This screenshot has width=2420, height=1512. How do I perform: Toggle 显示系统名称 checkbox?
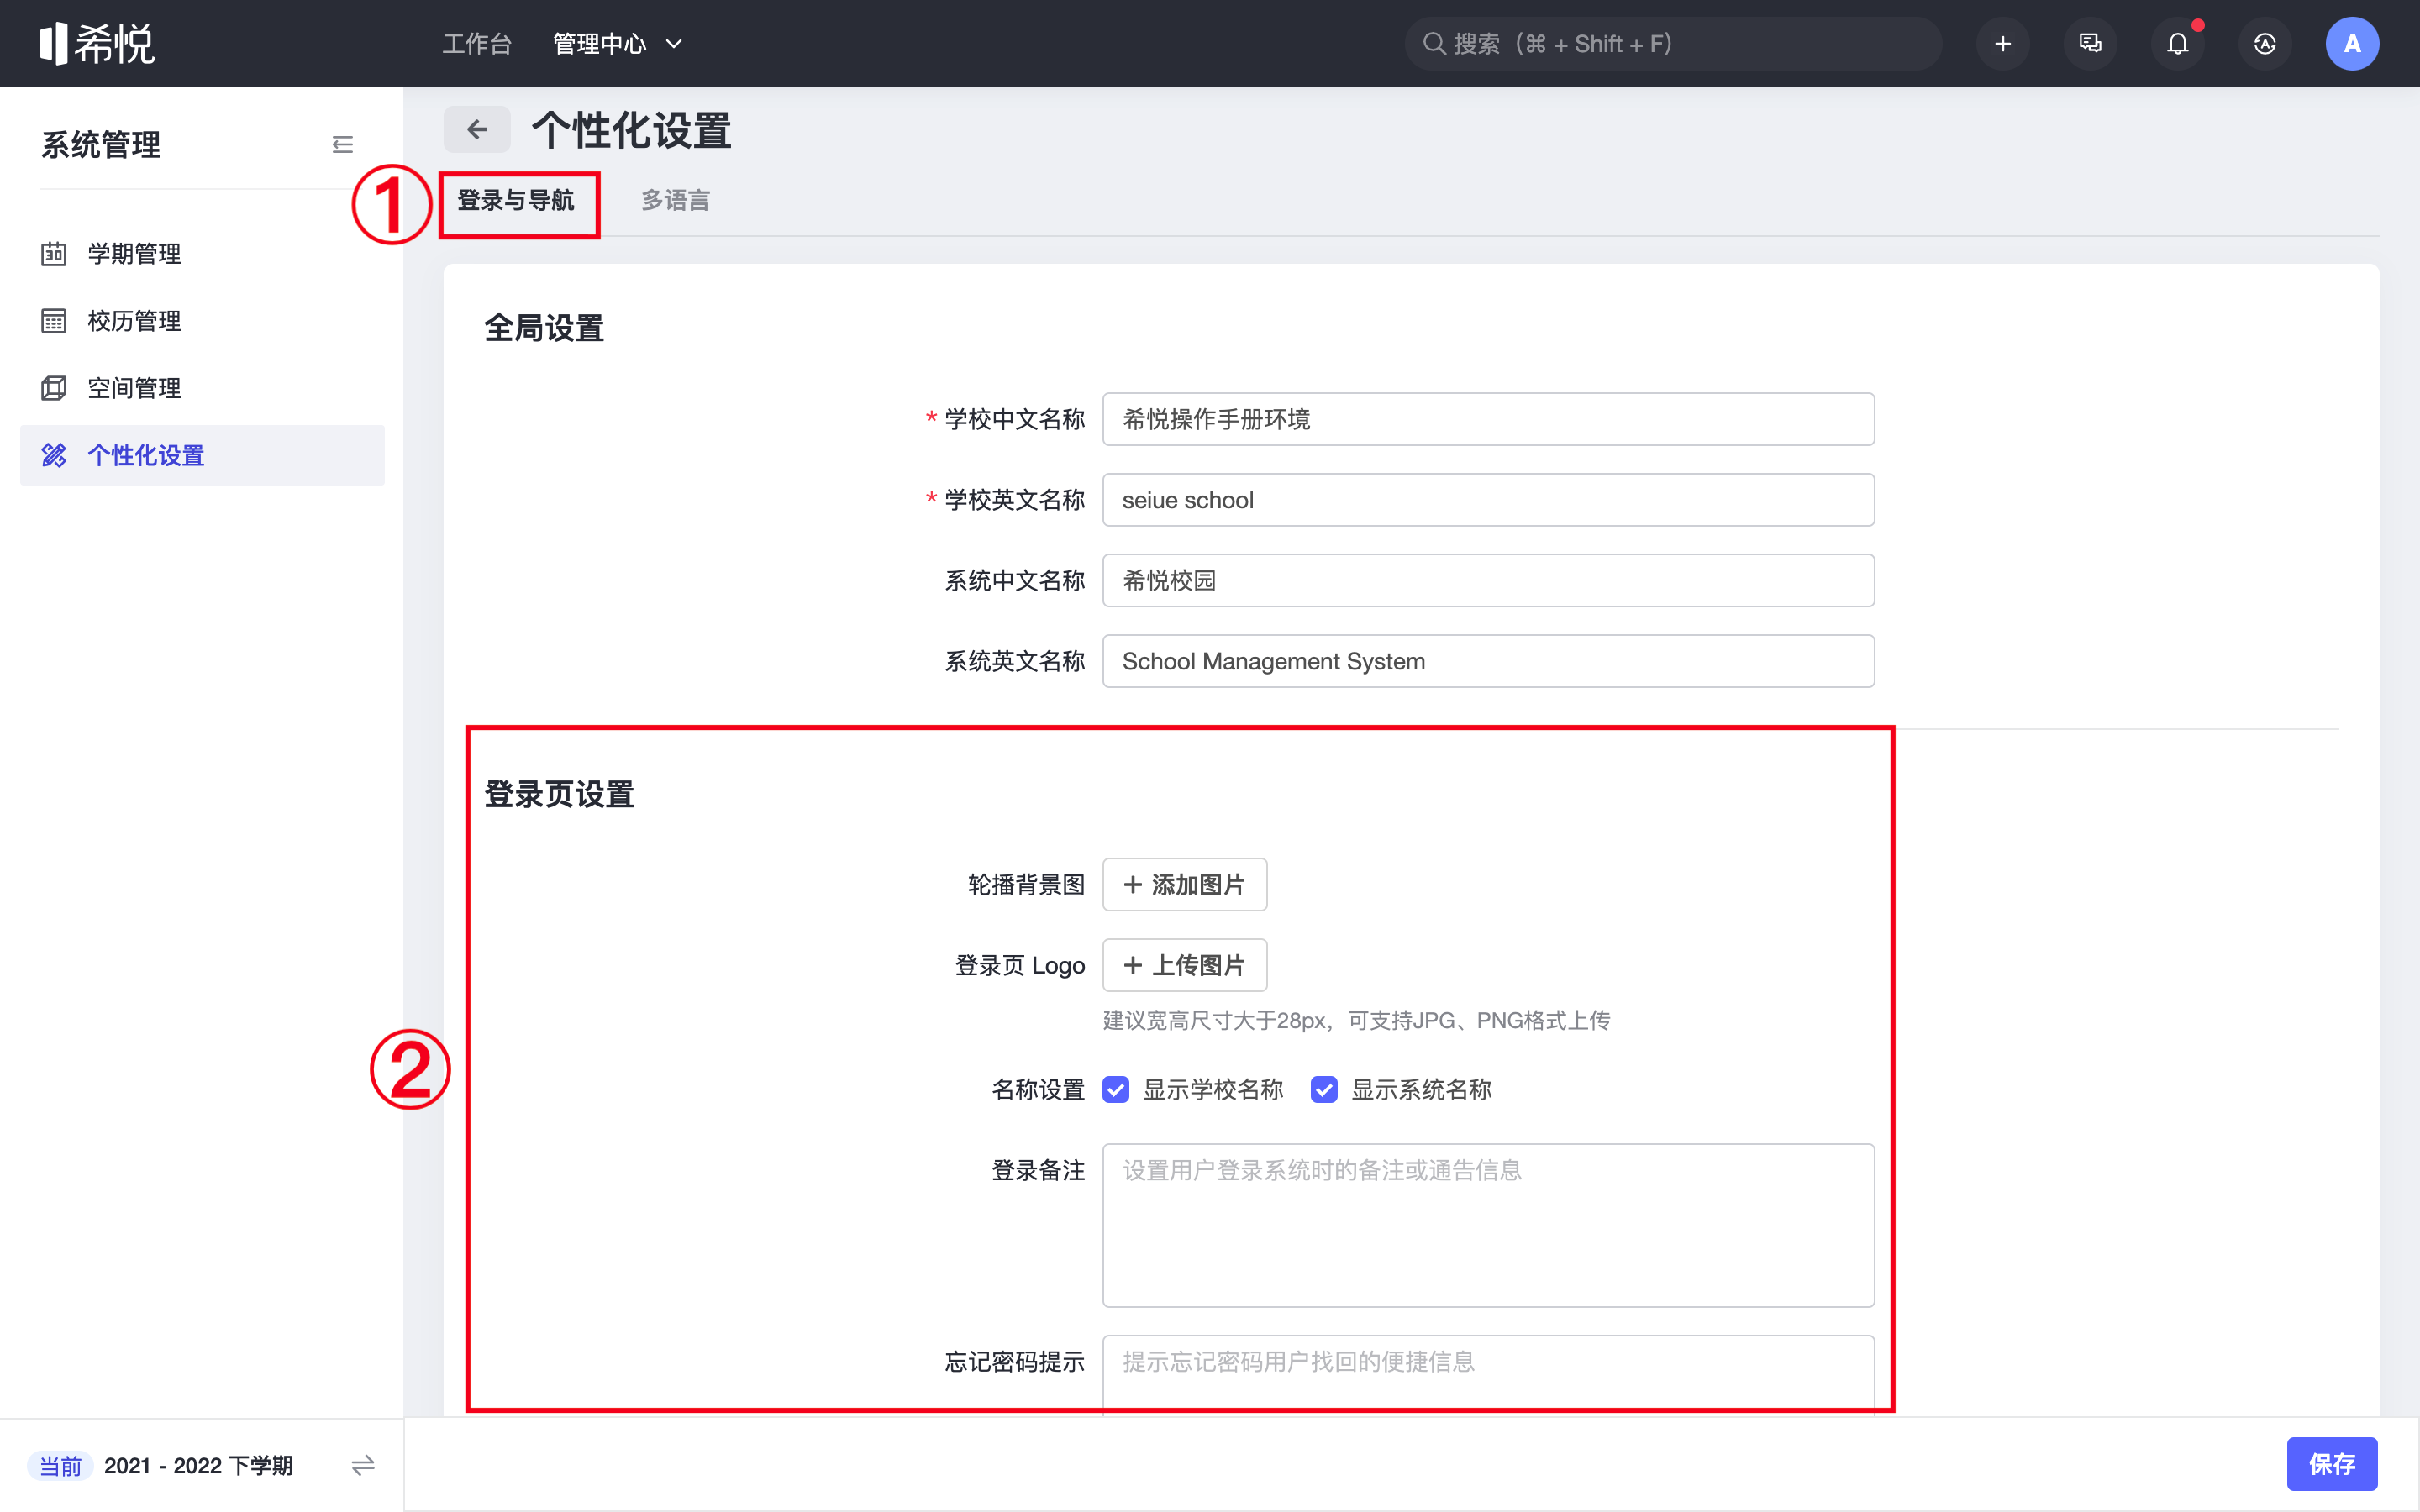[1324, 1090]
